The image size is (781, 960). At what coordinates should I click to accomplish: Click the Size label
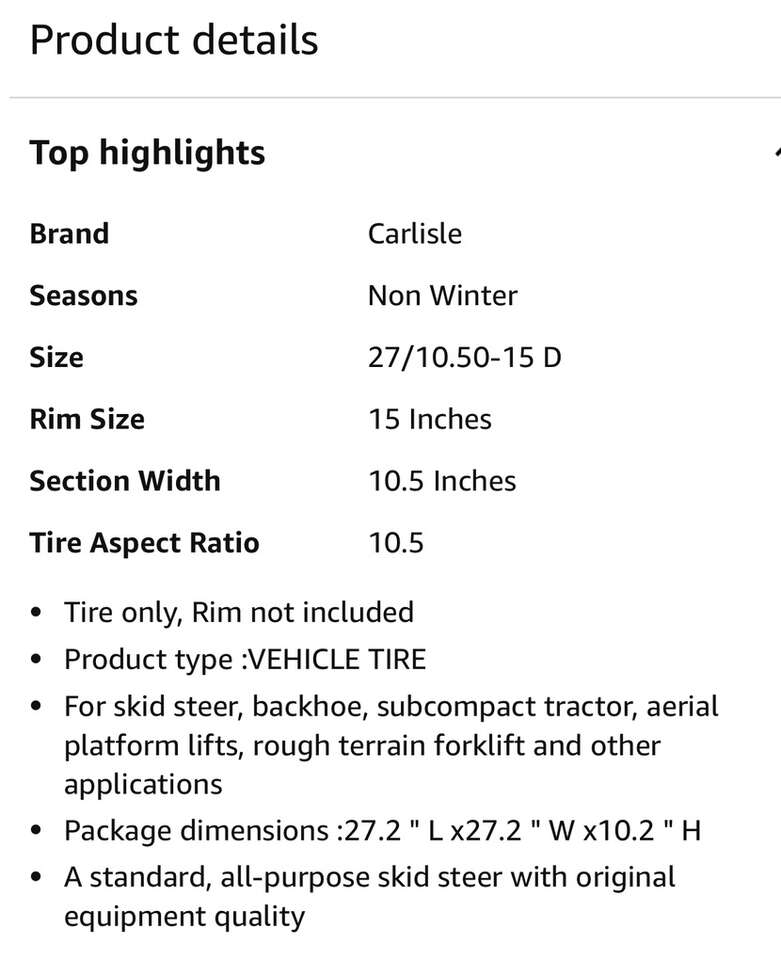(x=56, y=357)
